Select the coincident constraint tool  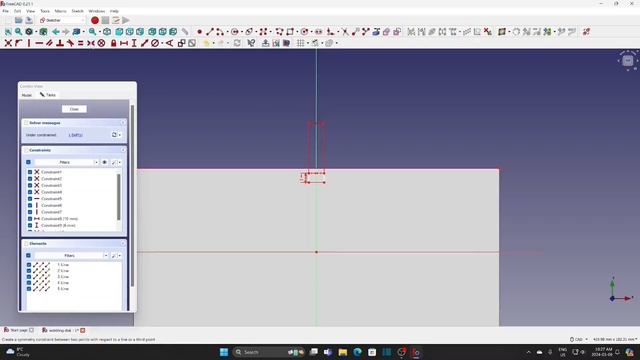pos(8,43)
